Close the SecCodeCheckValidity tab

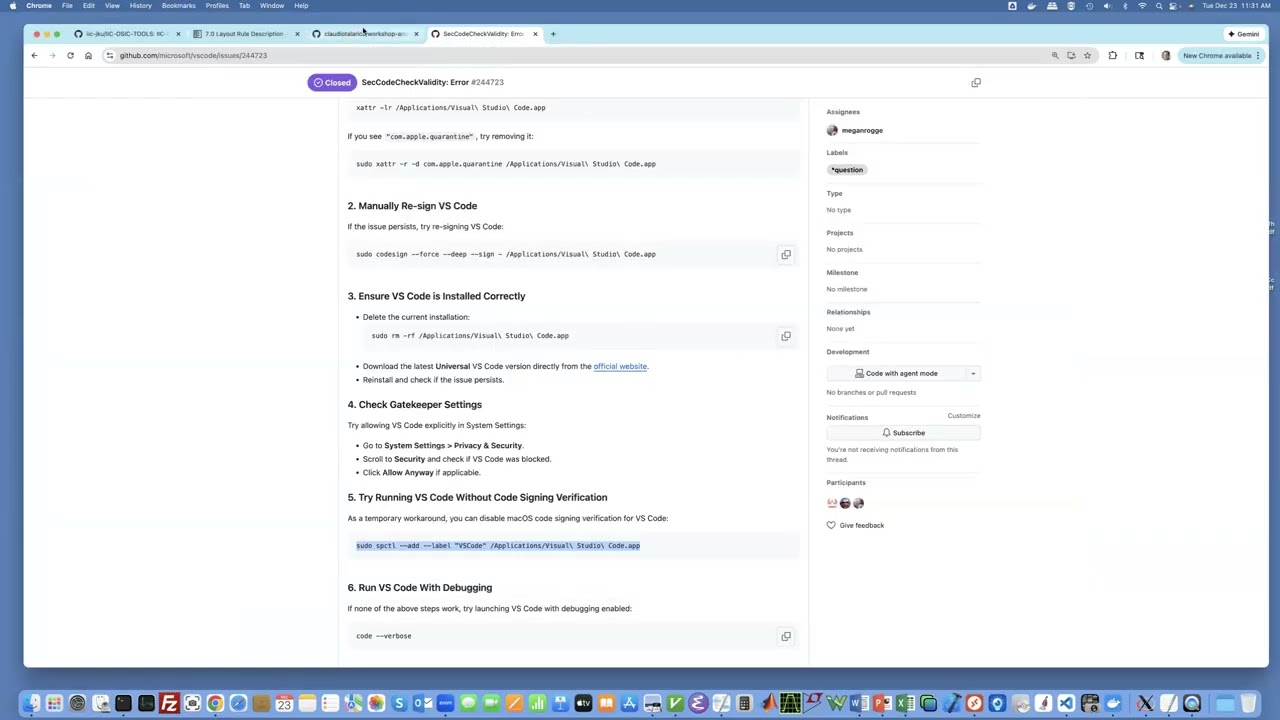(535, 34)
